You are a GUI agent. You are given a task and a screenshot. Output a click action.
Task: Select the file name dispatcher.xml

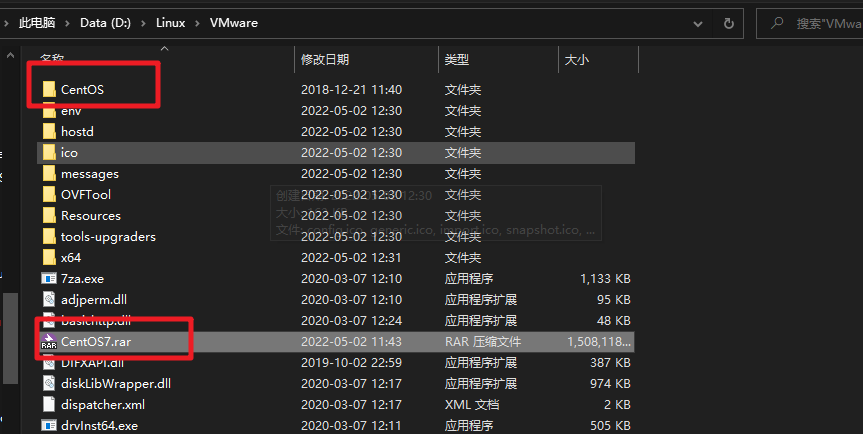tap(102, 404)
